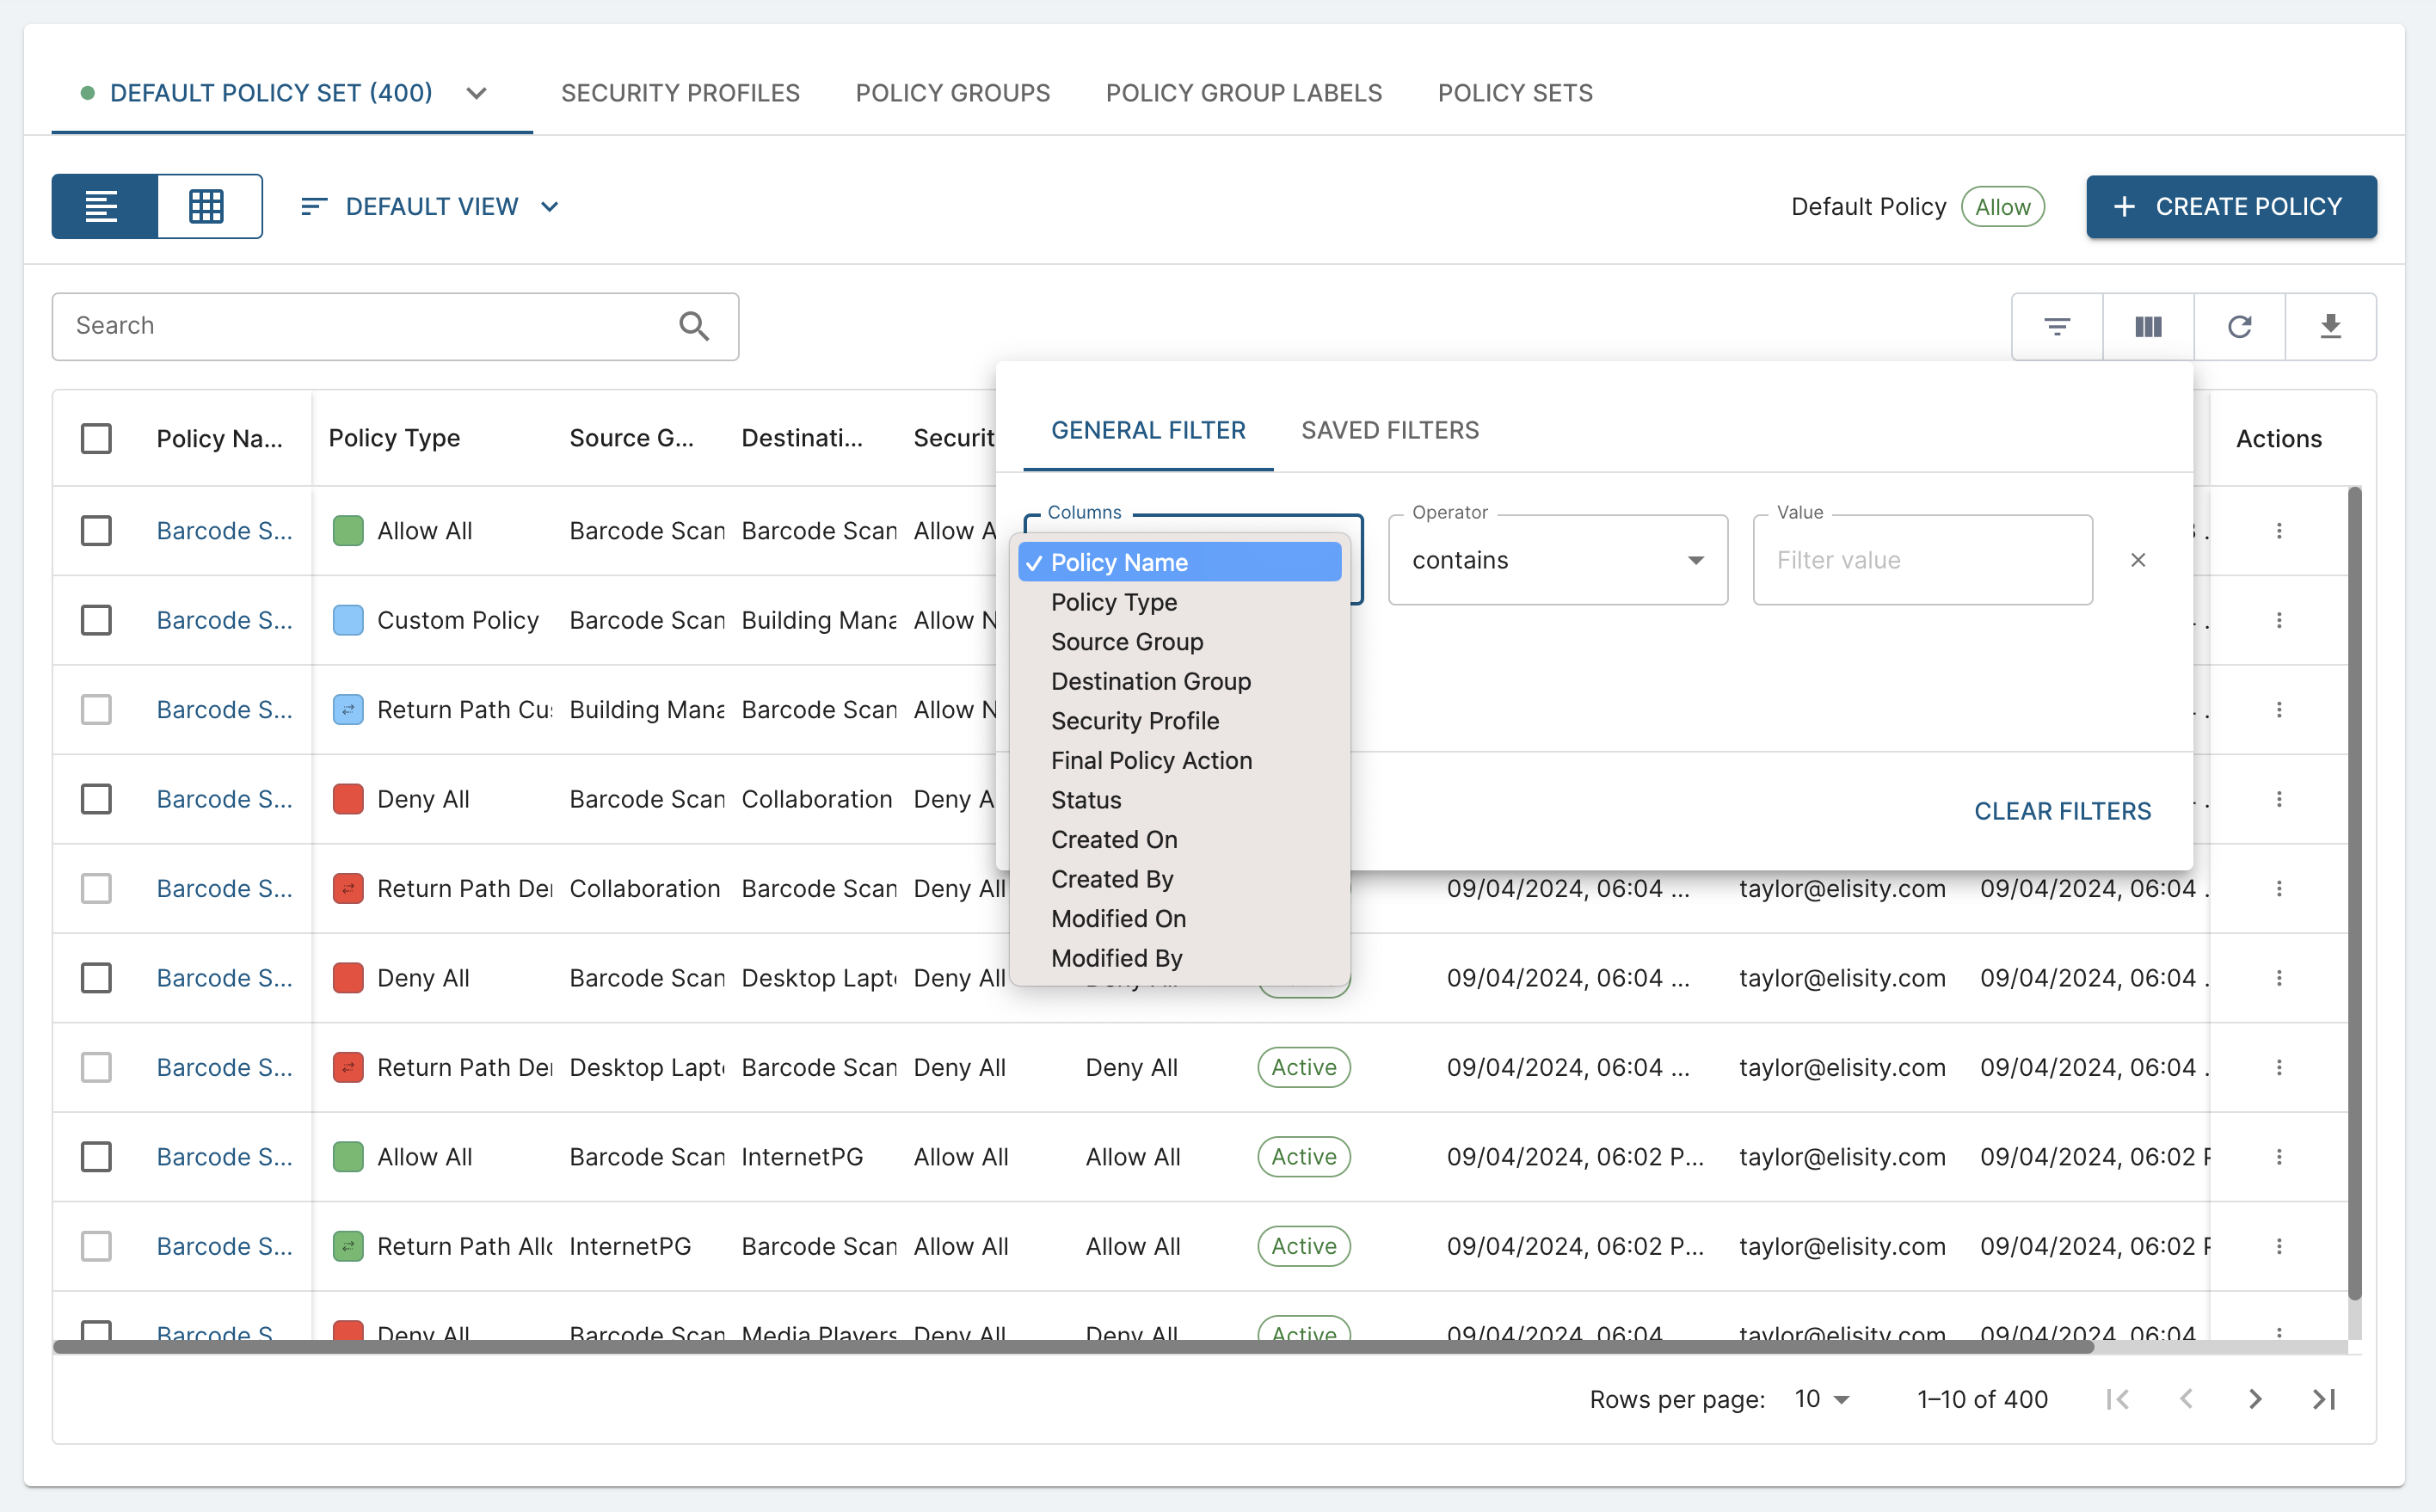2436x1512 pixels.
Task: Click the Filter value input field
Action: coord(1920,560)
